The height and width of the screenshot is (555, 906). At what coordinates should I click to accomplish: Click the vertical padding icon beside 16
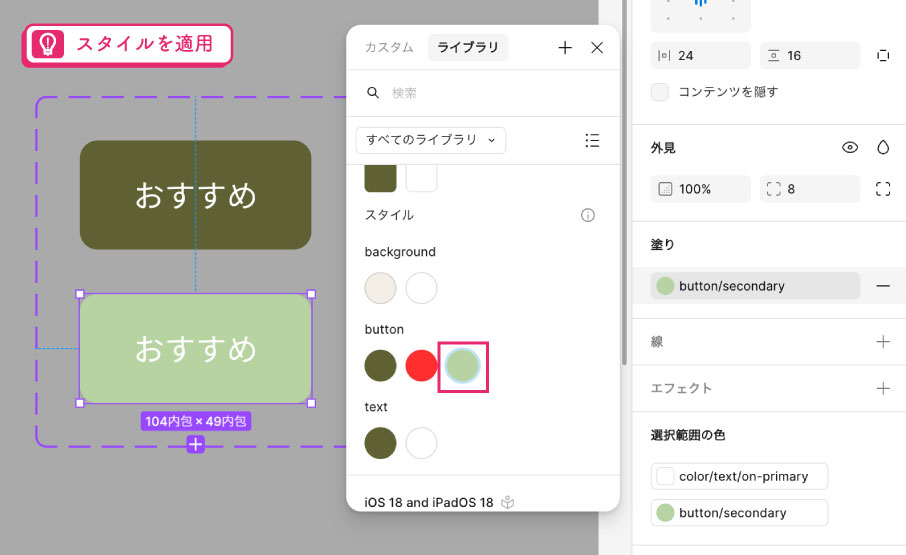pyautogui.click(x=773, y=55)
